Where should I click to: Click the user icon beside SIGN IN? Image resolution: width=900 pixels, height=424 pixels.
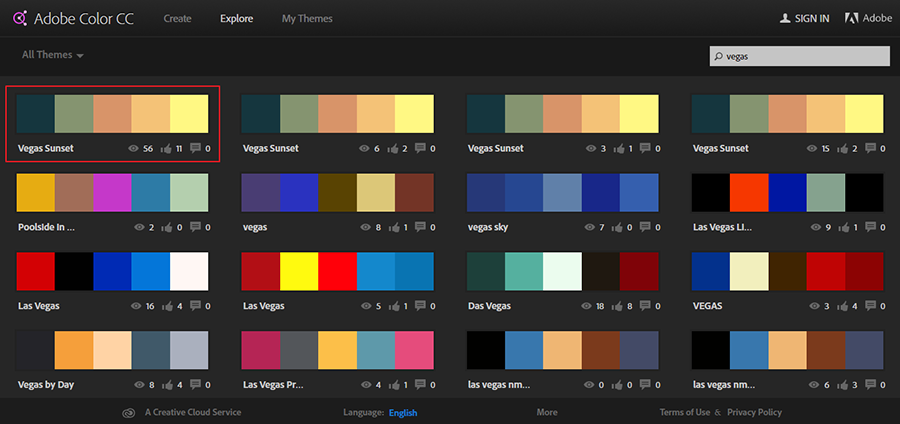coord(785,18)
